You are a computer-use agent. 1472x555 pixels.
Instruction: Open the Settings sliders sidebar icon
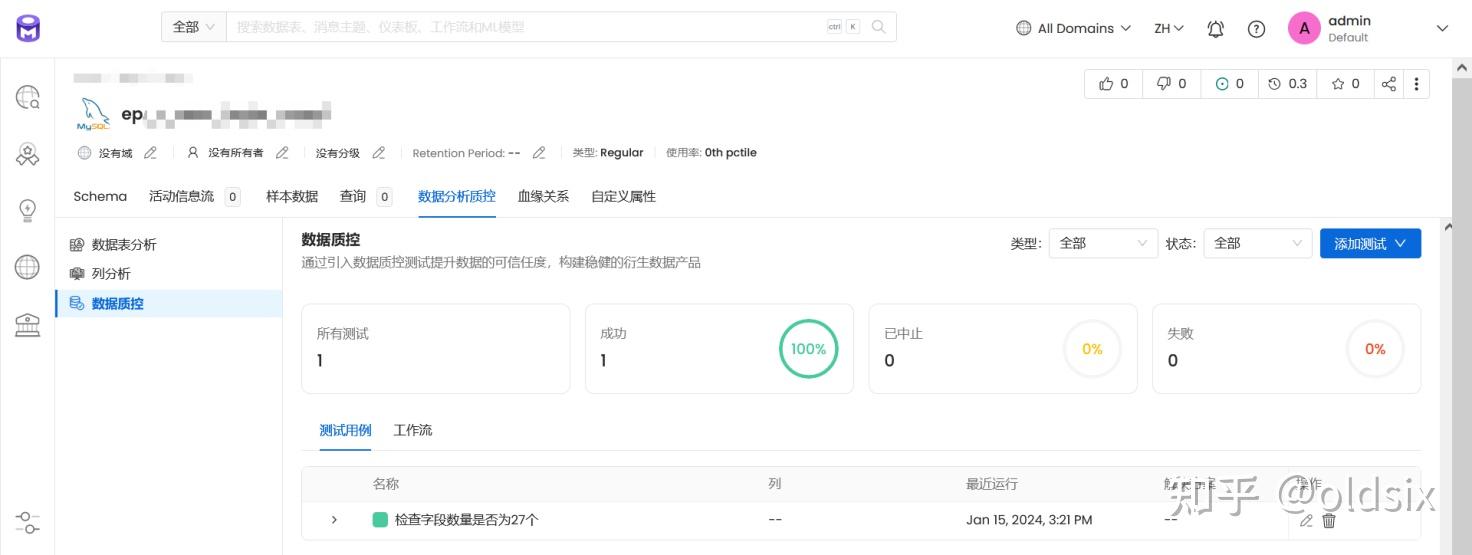point(28,522)
